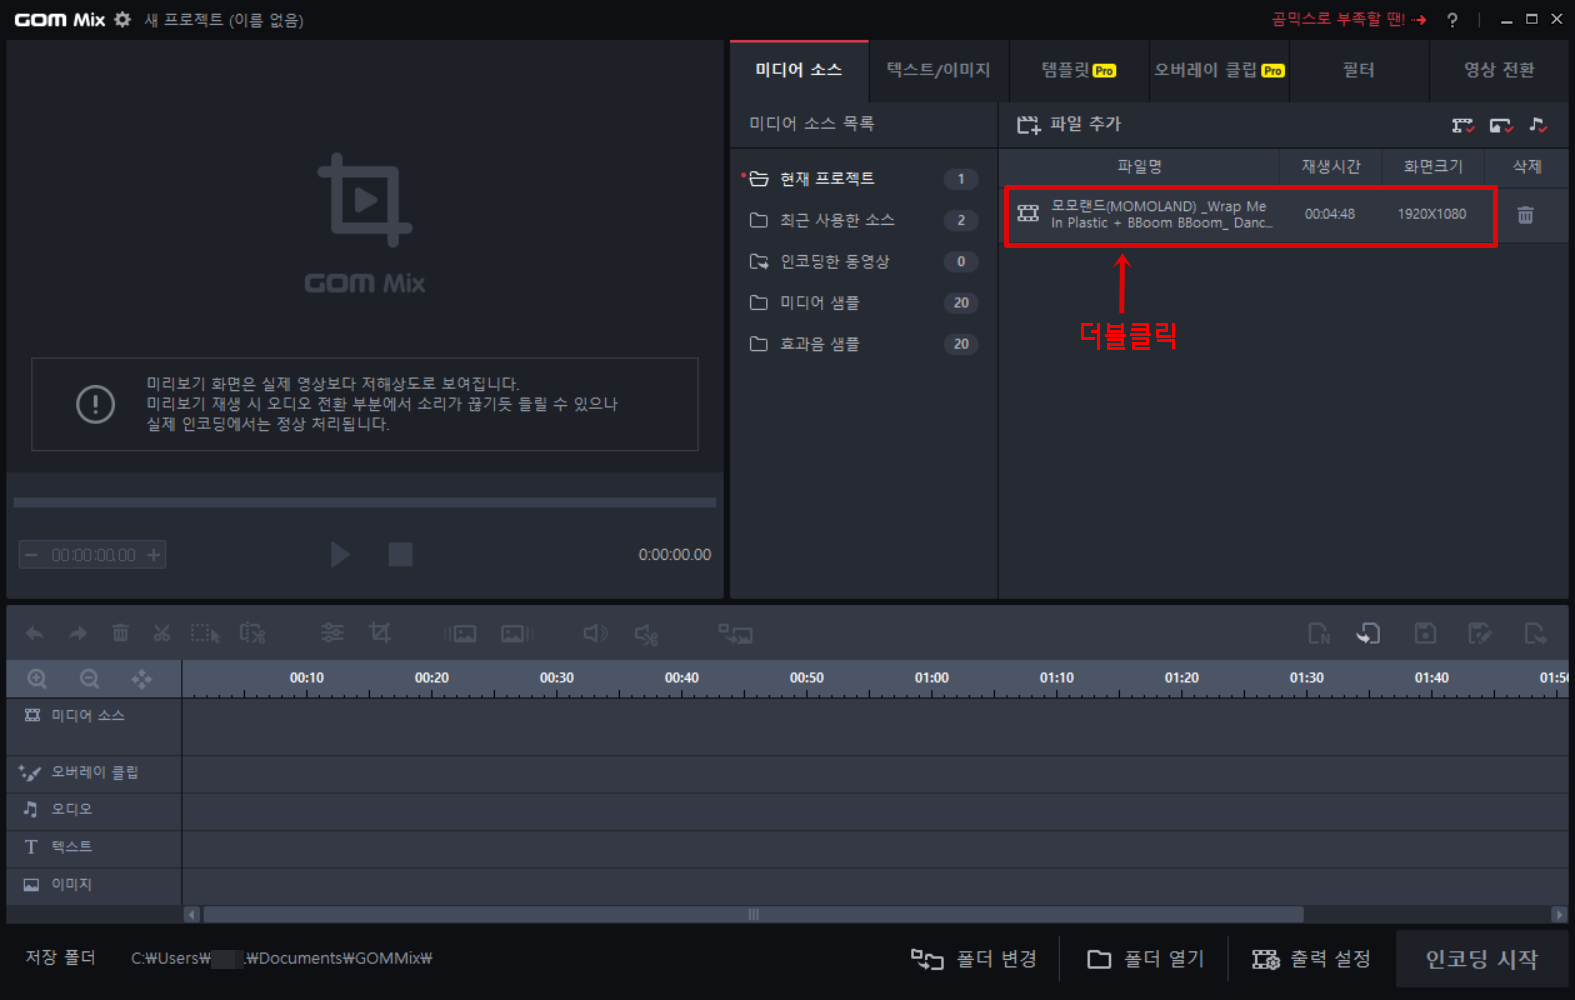The image size is (1575, 1000).
Task: Increase the timecode with the plus stepper
Action: point(154,555)
